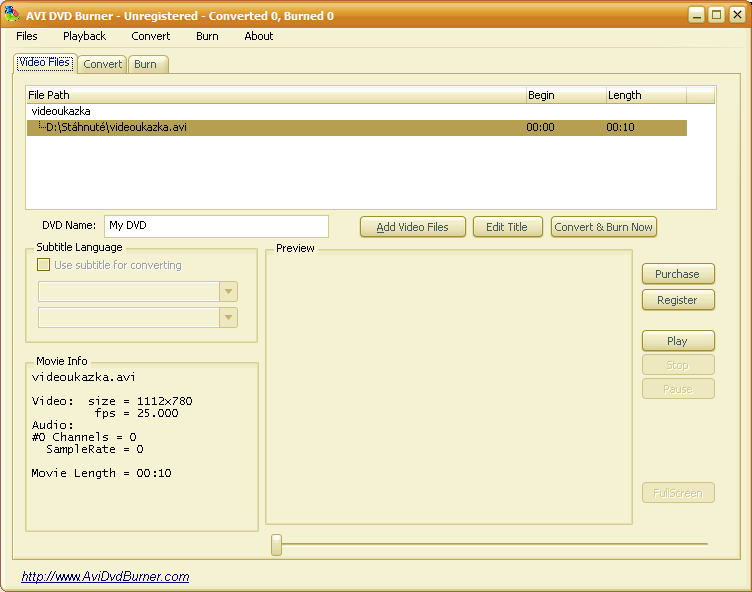Image resolution: width=752 pixels, height=592 pixels.
Task: Start Convert & Burn Now
Action: tap(603, 227)
